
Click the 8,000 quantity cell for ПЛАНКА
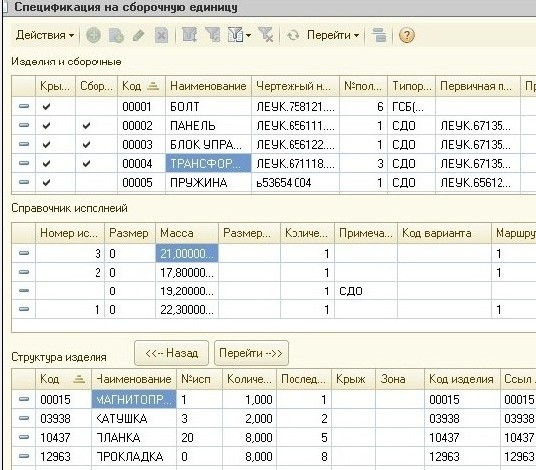point(250,437)
